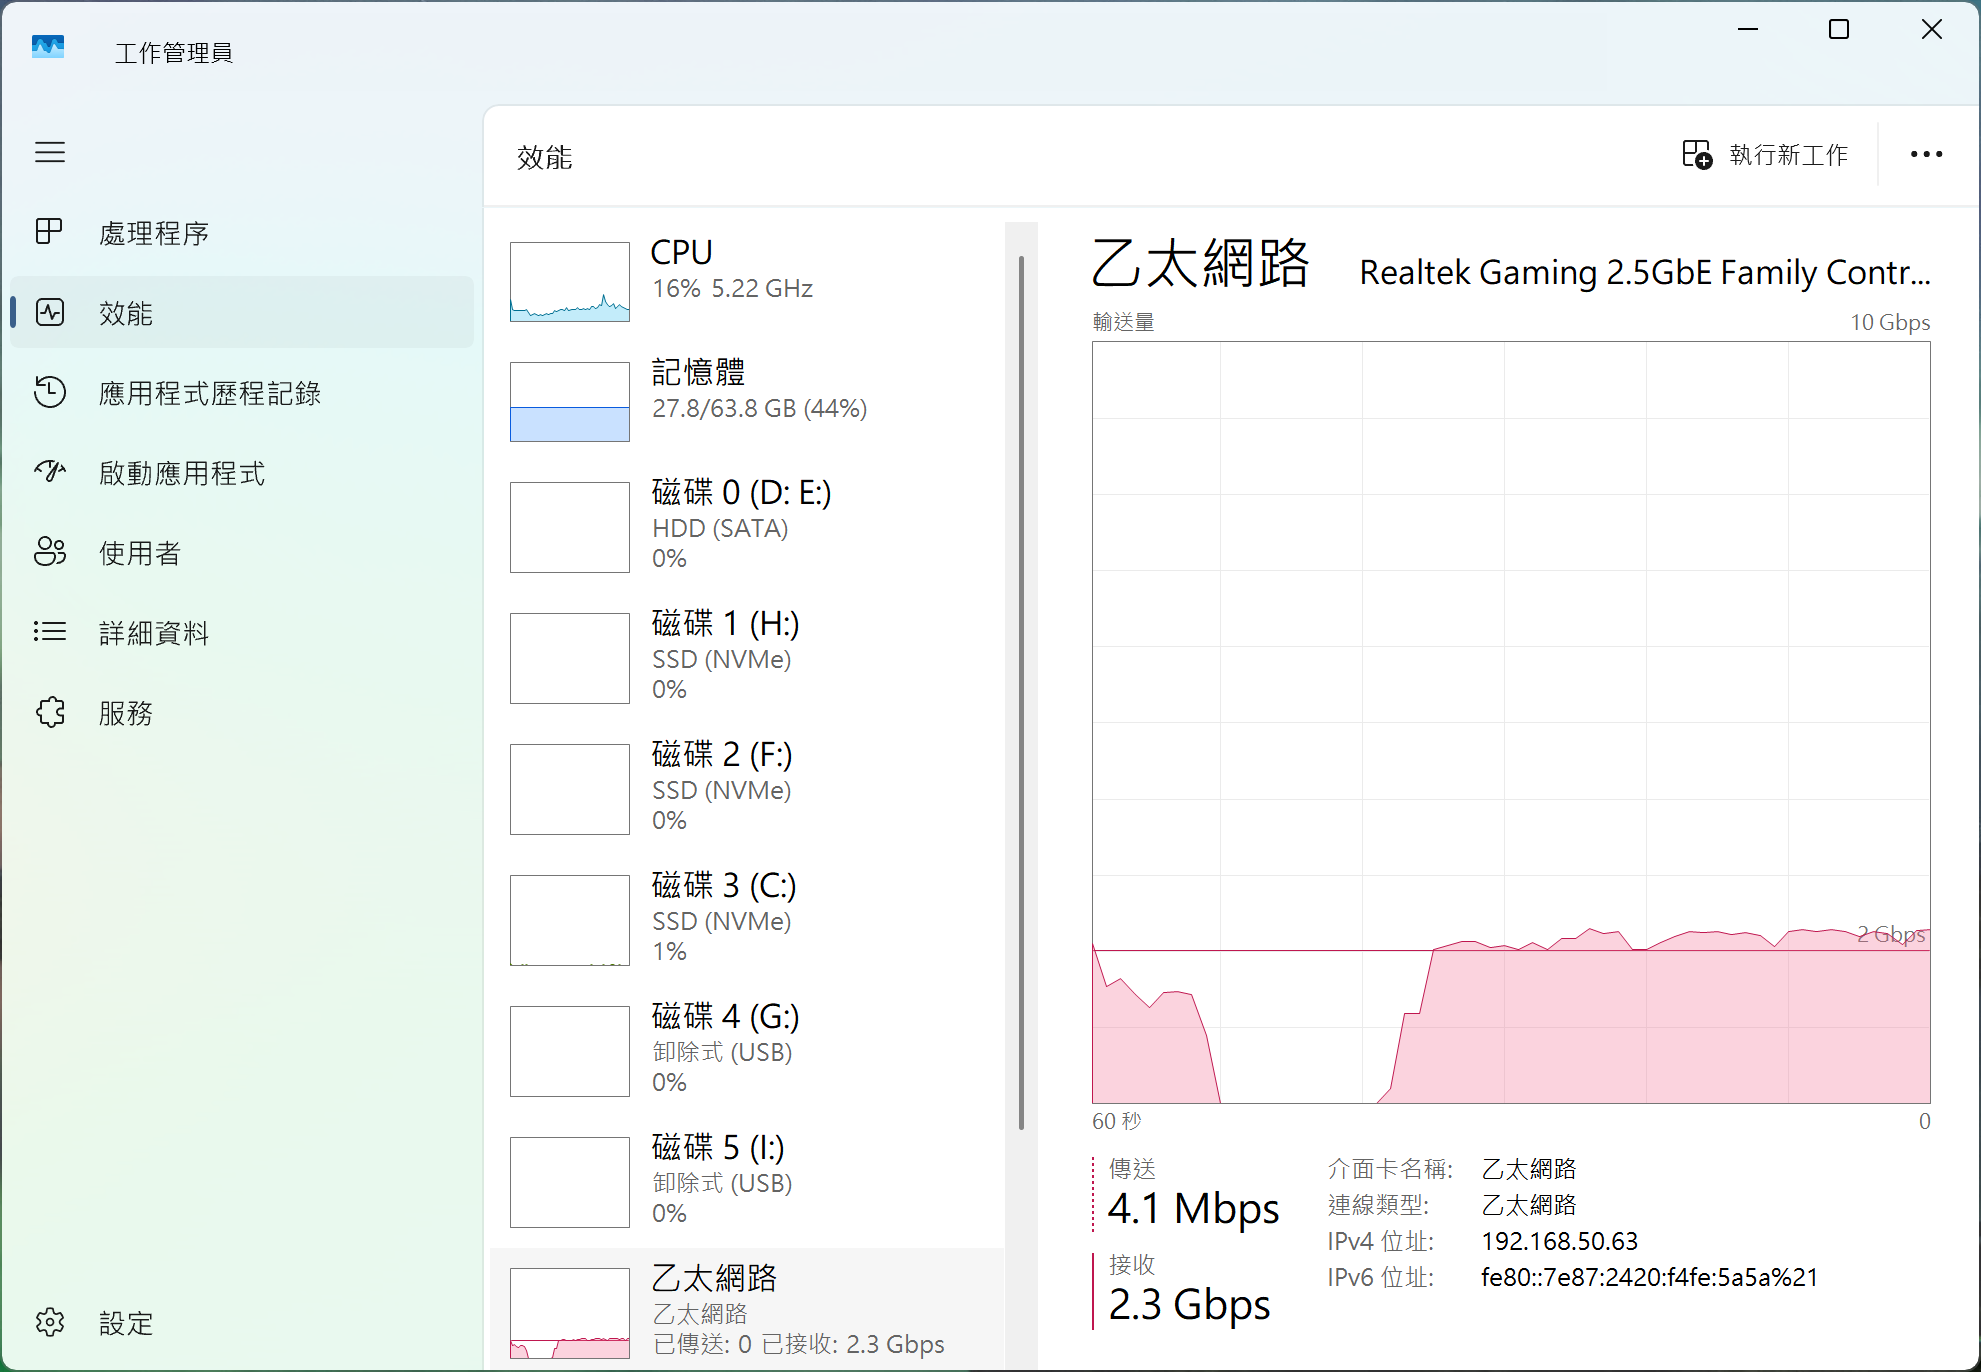Select the 啟動應用程式 startup apps icon
This screenshot has height=1372, width=1981.
pos(50,472)
